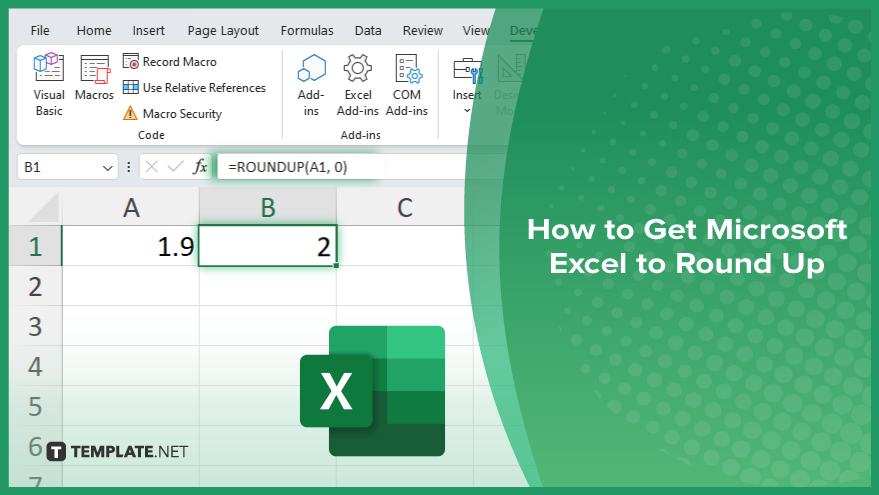Viewport: 879px width, 495px height.
Task: Open COM Add-ins
Action: coord(407,85)
